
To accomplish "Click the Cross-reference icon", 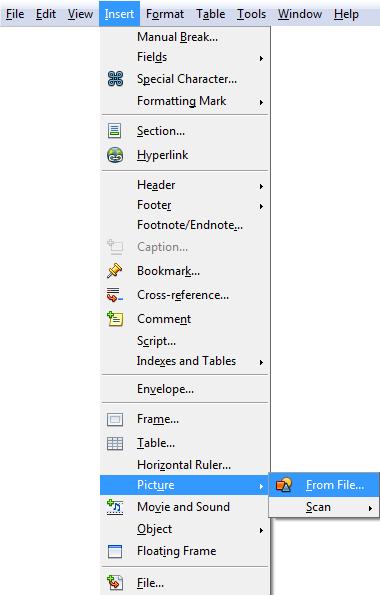I will [115, 295].
